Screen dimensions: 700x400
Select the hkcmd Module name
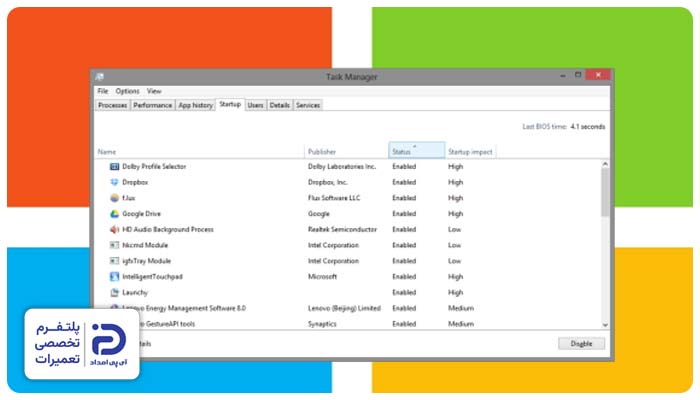tap(145, 245)
